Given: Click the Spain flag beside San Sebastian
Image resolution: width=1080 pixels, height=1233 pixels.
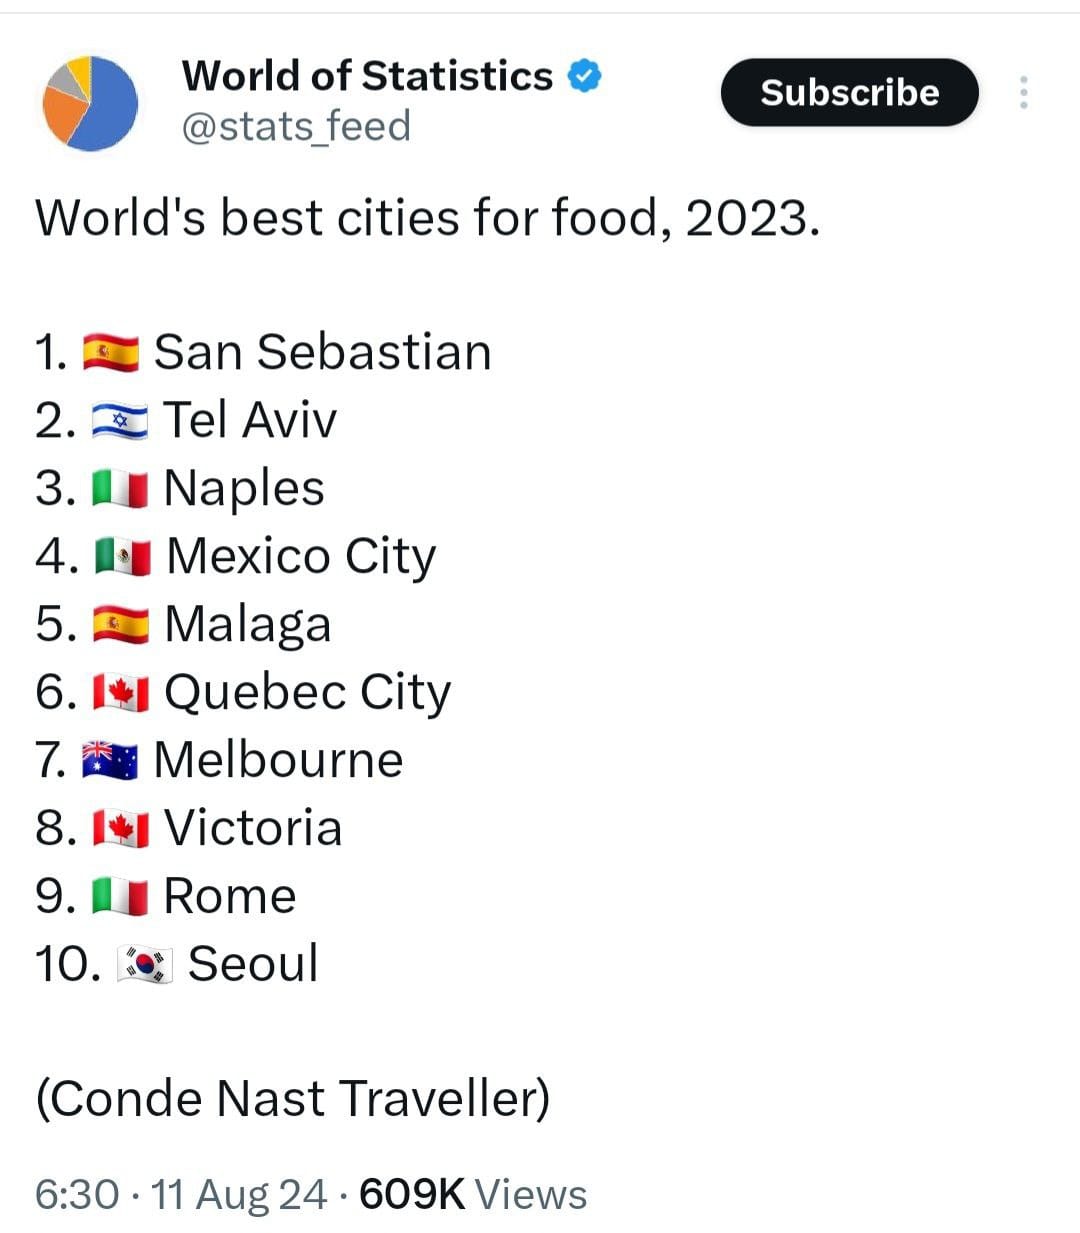Looking at the screenshot, I should point(110,353).
